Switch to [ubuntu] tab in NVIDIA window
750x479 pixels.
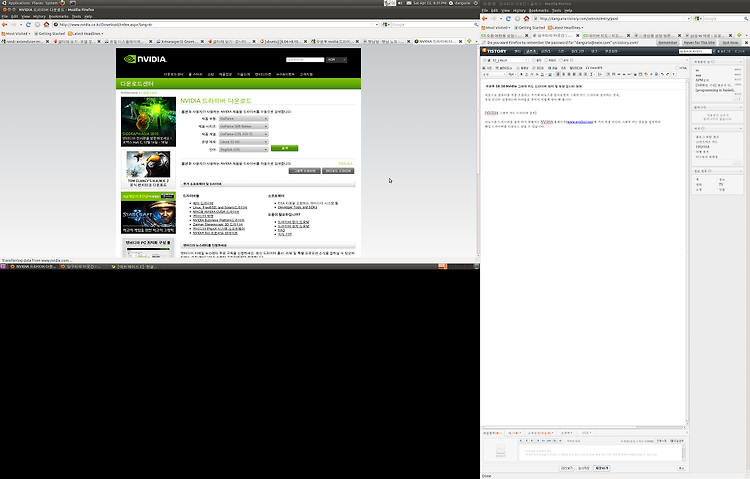[x=281, y=42]
